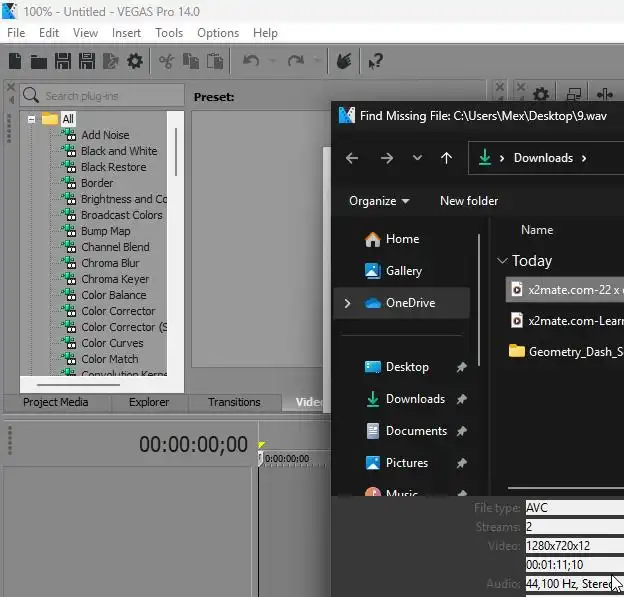Save the project with the Save icon

[x=63, y=61]
